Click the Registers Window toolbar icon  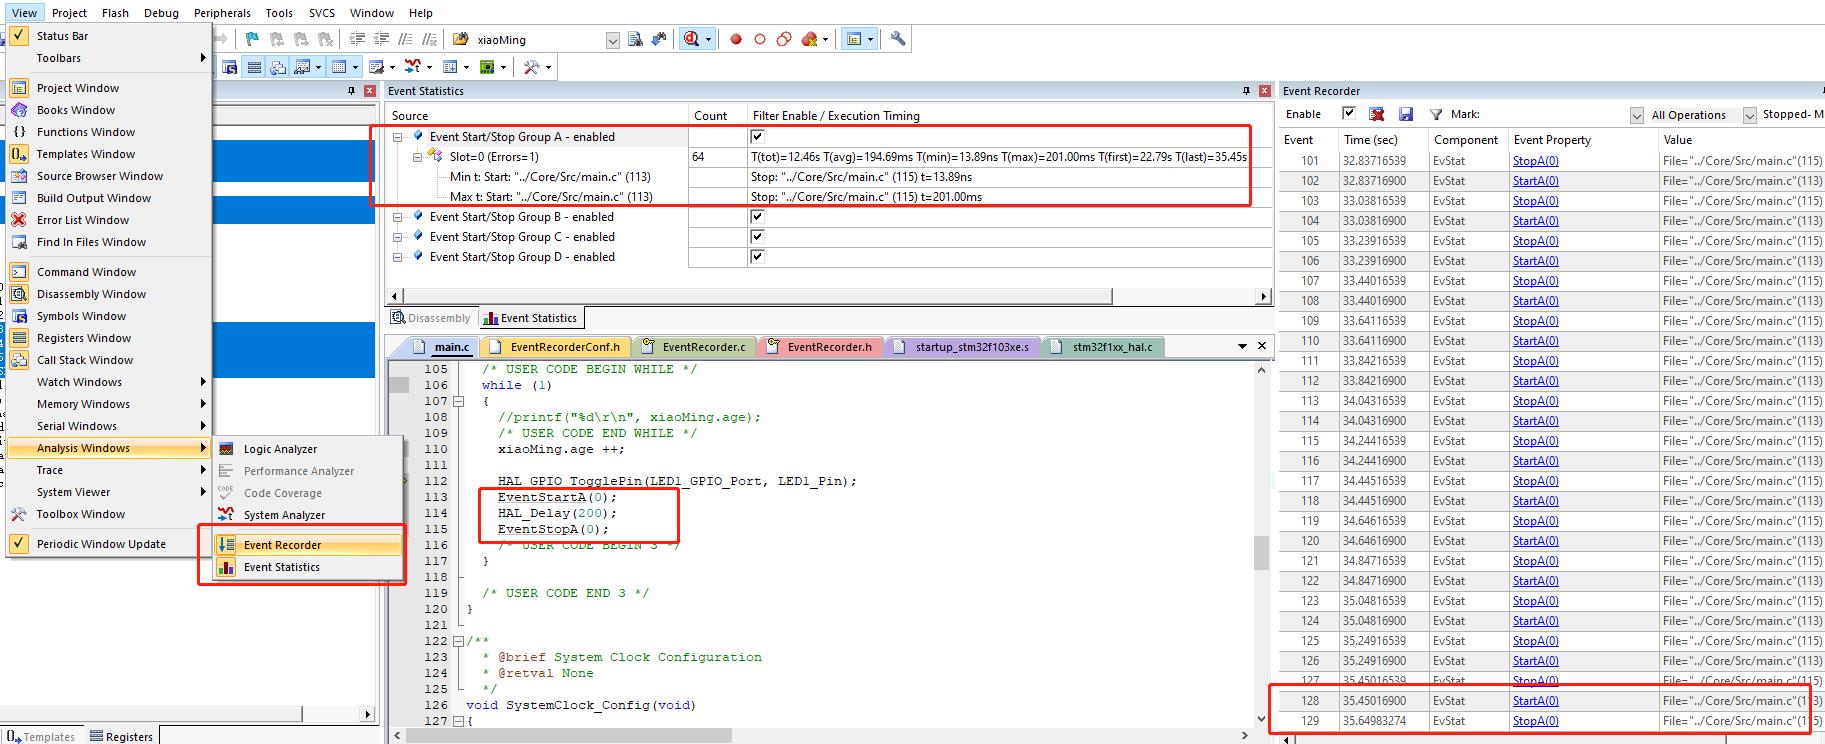(x=254, y=67)
